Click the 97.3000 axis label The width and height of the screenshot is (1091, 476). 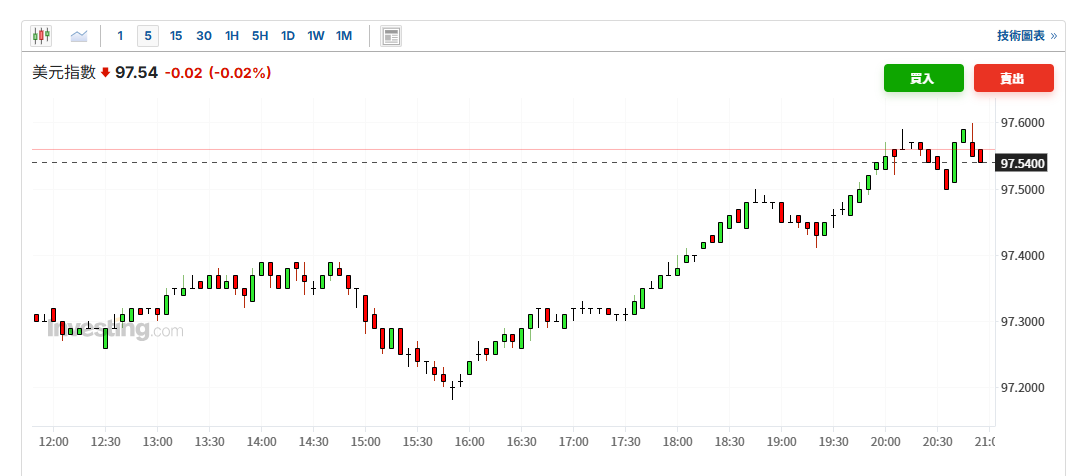tap(1023, 322)
